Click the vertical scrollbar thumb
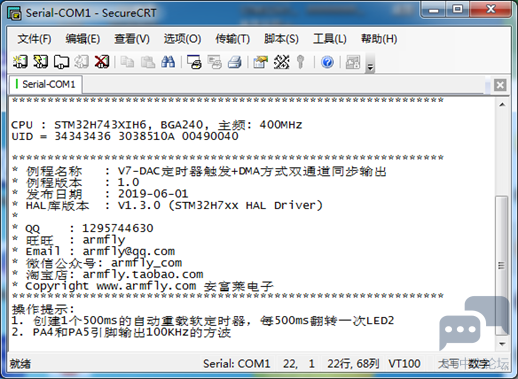518x379 pixels. click(502, 265)
